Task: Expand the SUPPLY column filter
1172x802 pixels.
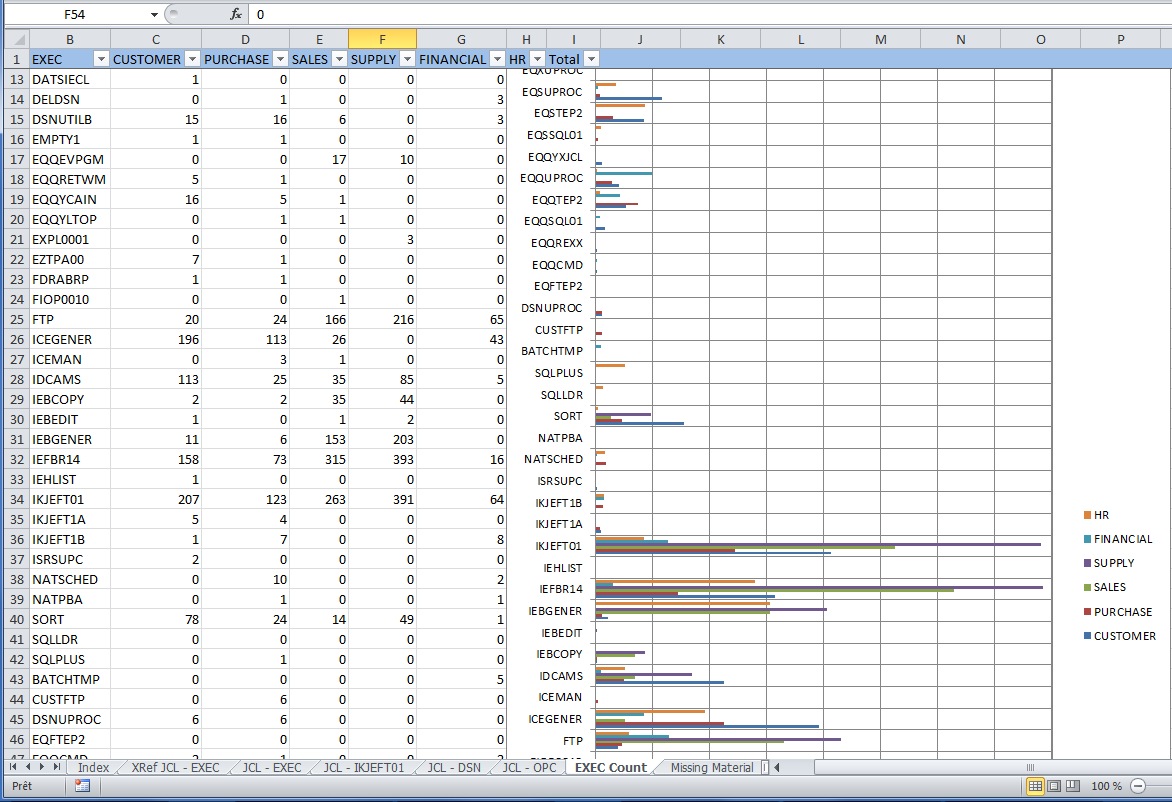Action: (x=407, y=59)
